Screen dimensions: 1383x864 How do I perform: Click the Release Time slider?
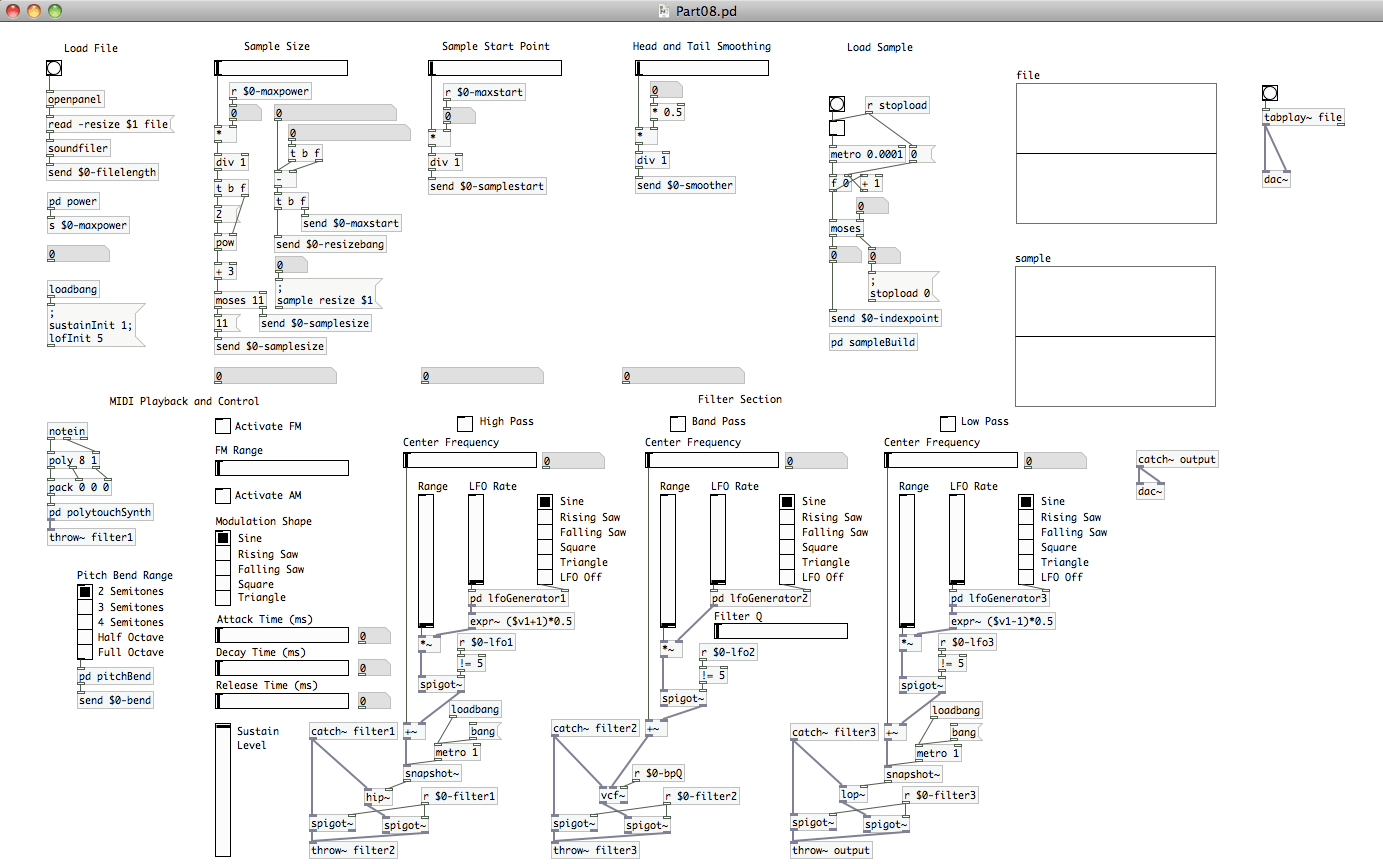282,701
